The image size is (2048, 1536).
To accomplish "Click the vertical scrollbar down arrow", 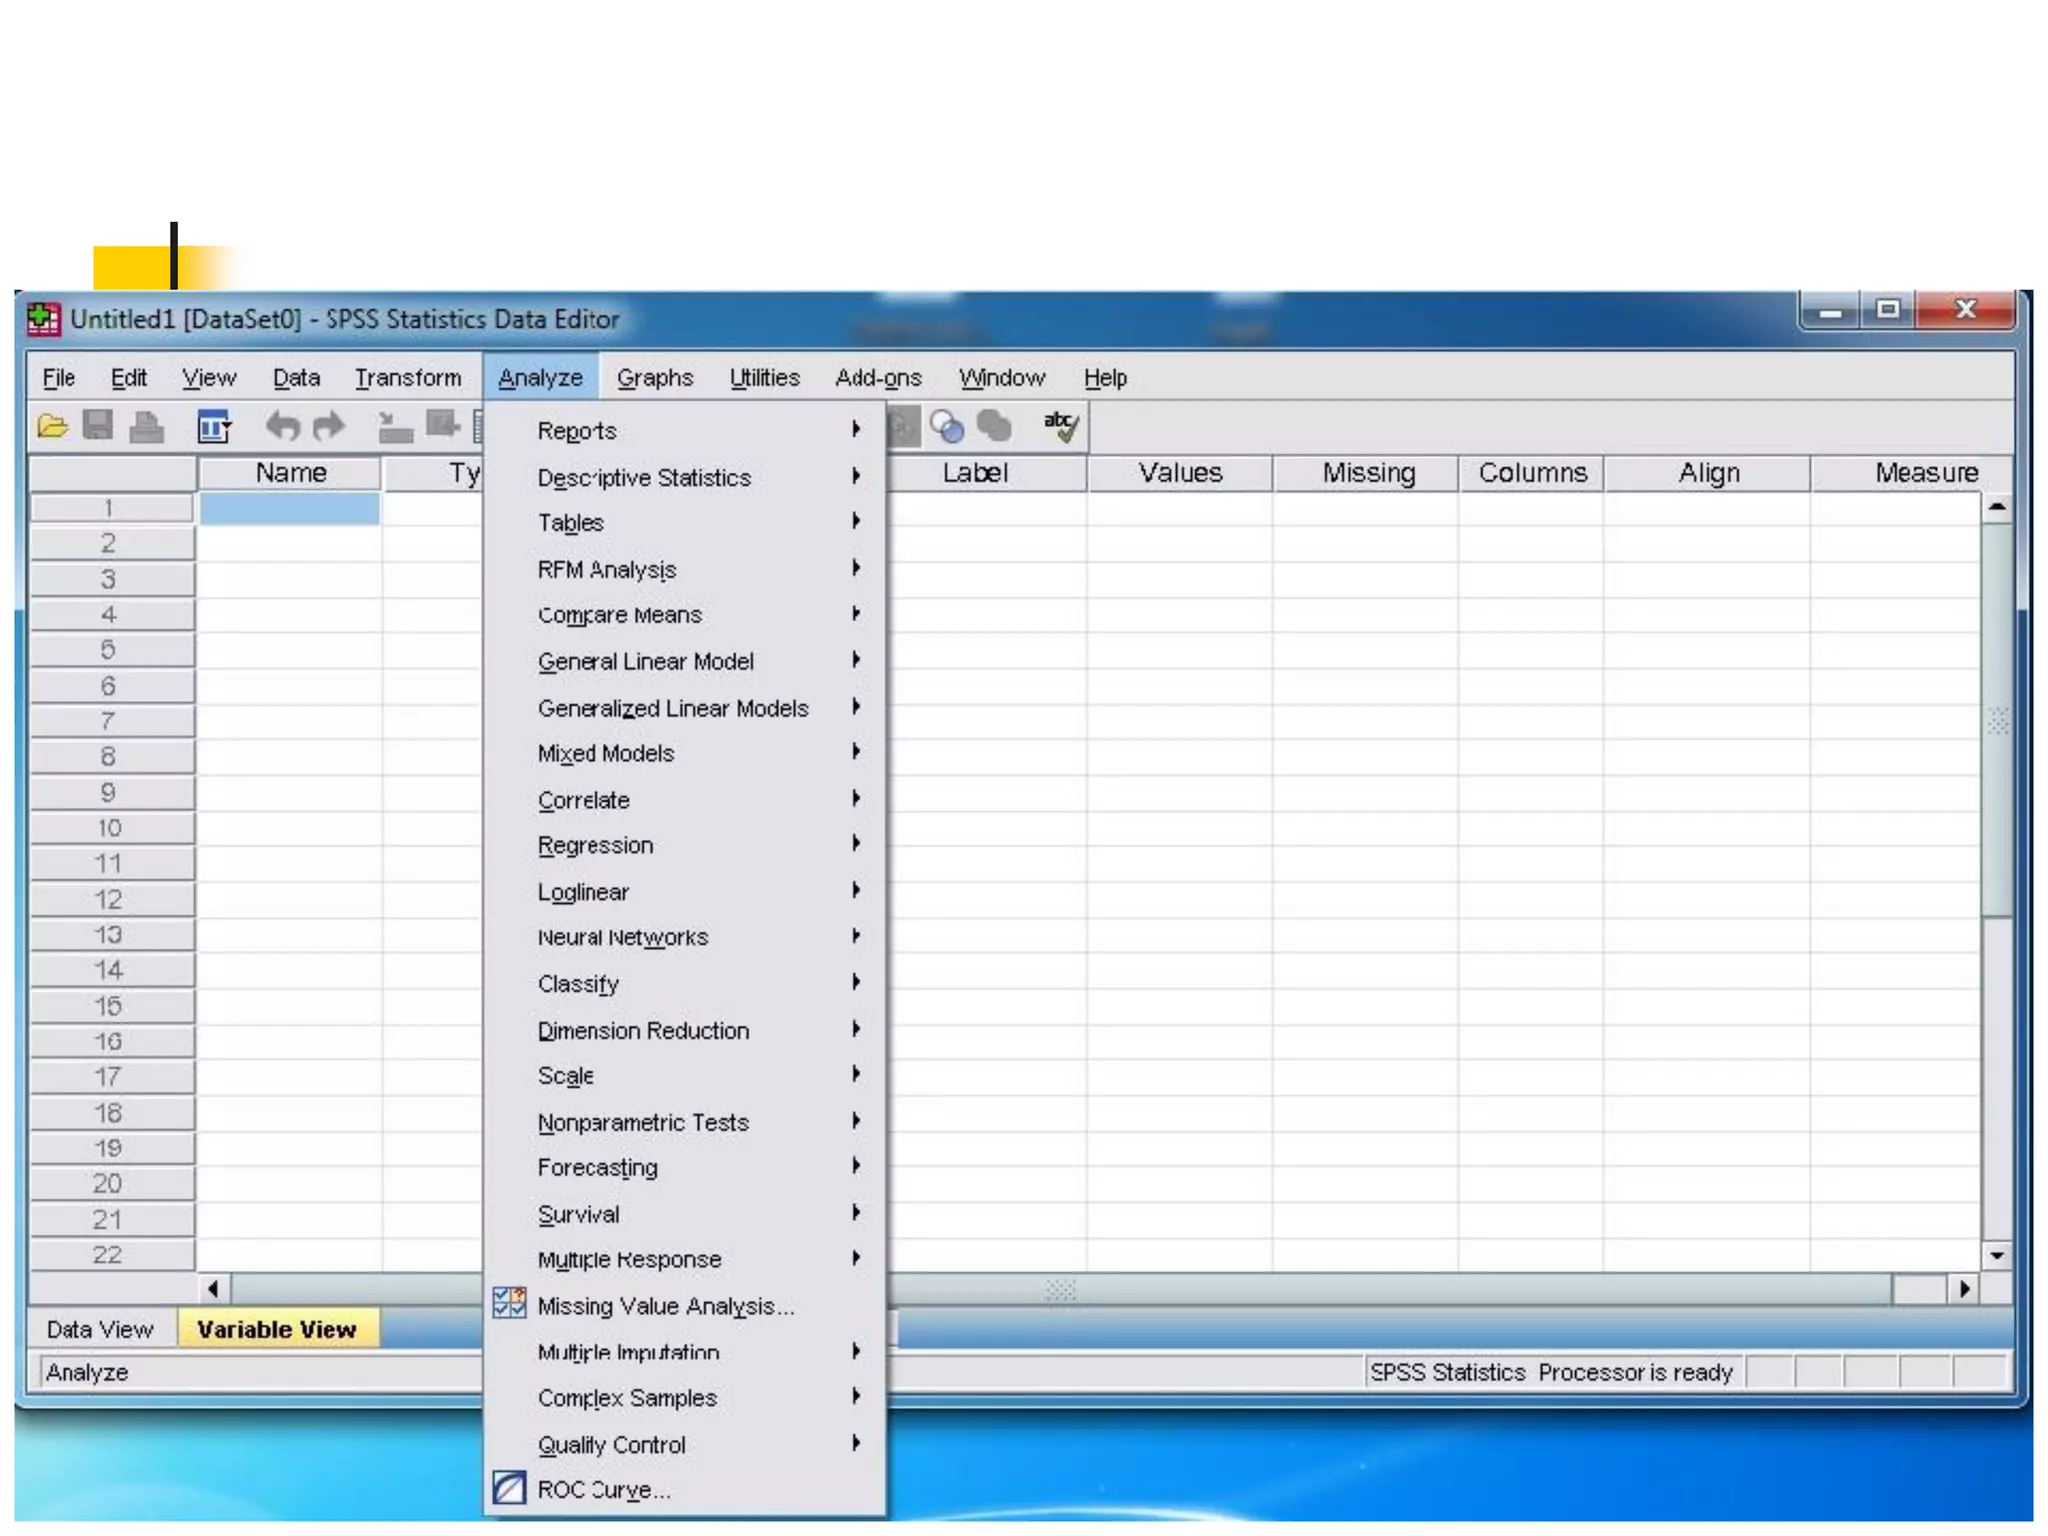I will click(1996, 1256).
